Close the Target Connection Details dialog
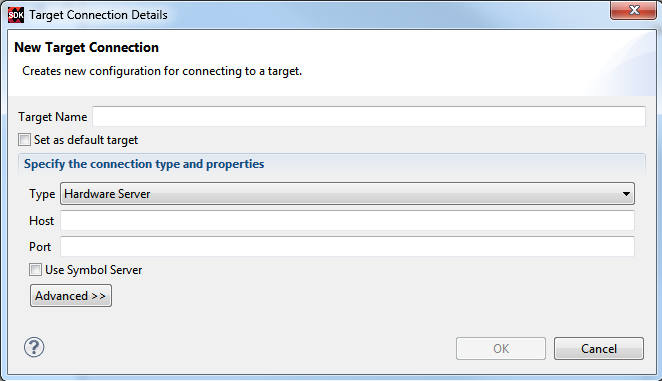Image resolution: width=662 pixels, height=381 pixels. coord(633,10)
